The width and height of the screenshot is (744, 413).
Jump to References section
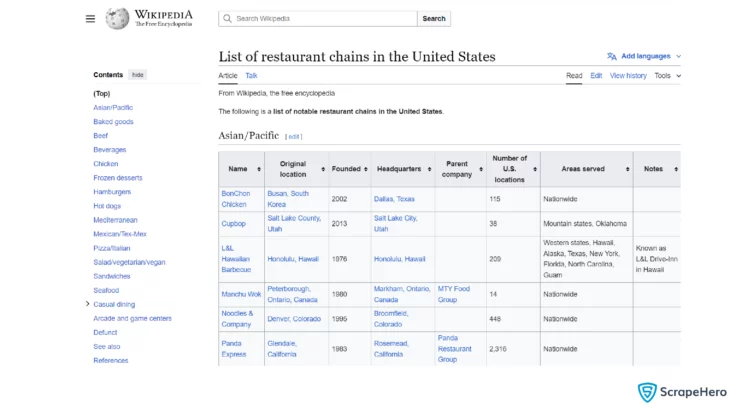pyautogui.click(x=111, y=360)
